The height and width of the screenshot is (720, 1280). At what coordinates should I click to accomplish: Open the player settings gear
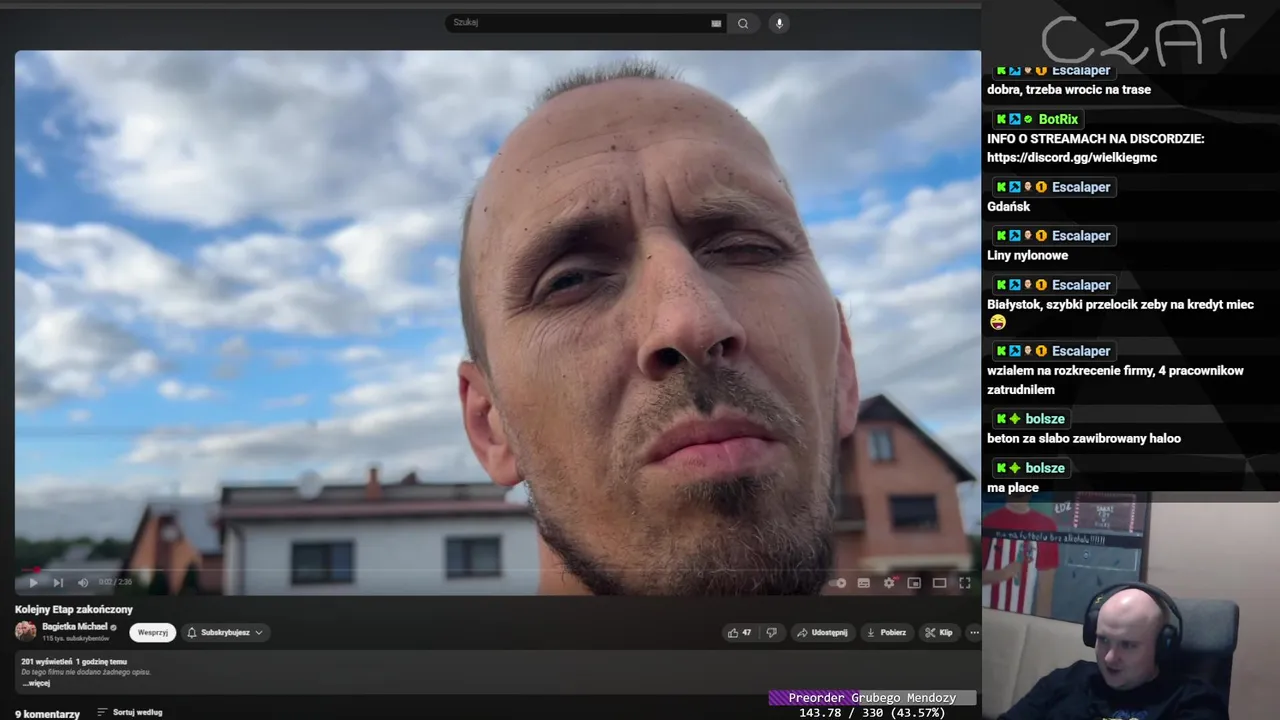pyautogui.click(x=889, y=583)
